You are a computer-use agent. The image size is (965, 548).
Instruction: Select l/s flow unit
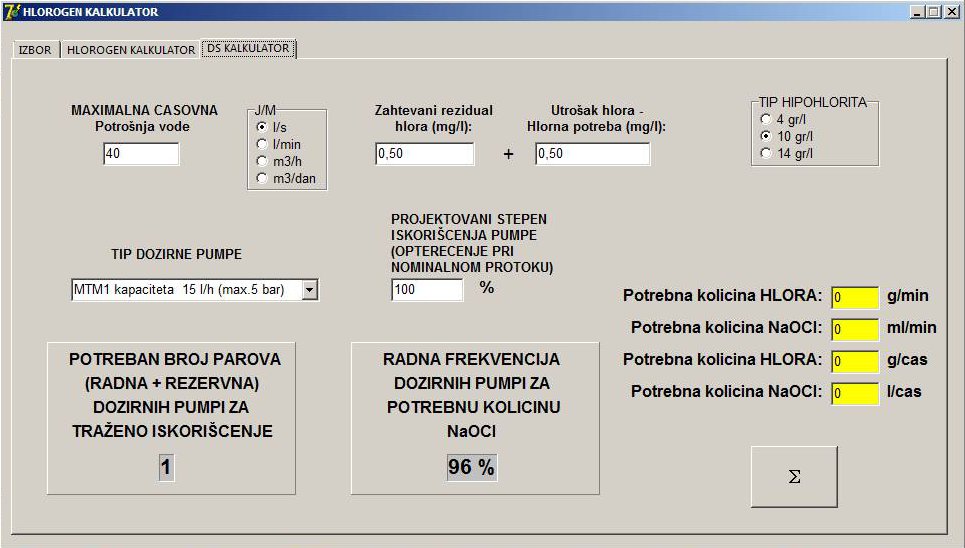pyautogui.click(x=271, y=127)
